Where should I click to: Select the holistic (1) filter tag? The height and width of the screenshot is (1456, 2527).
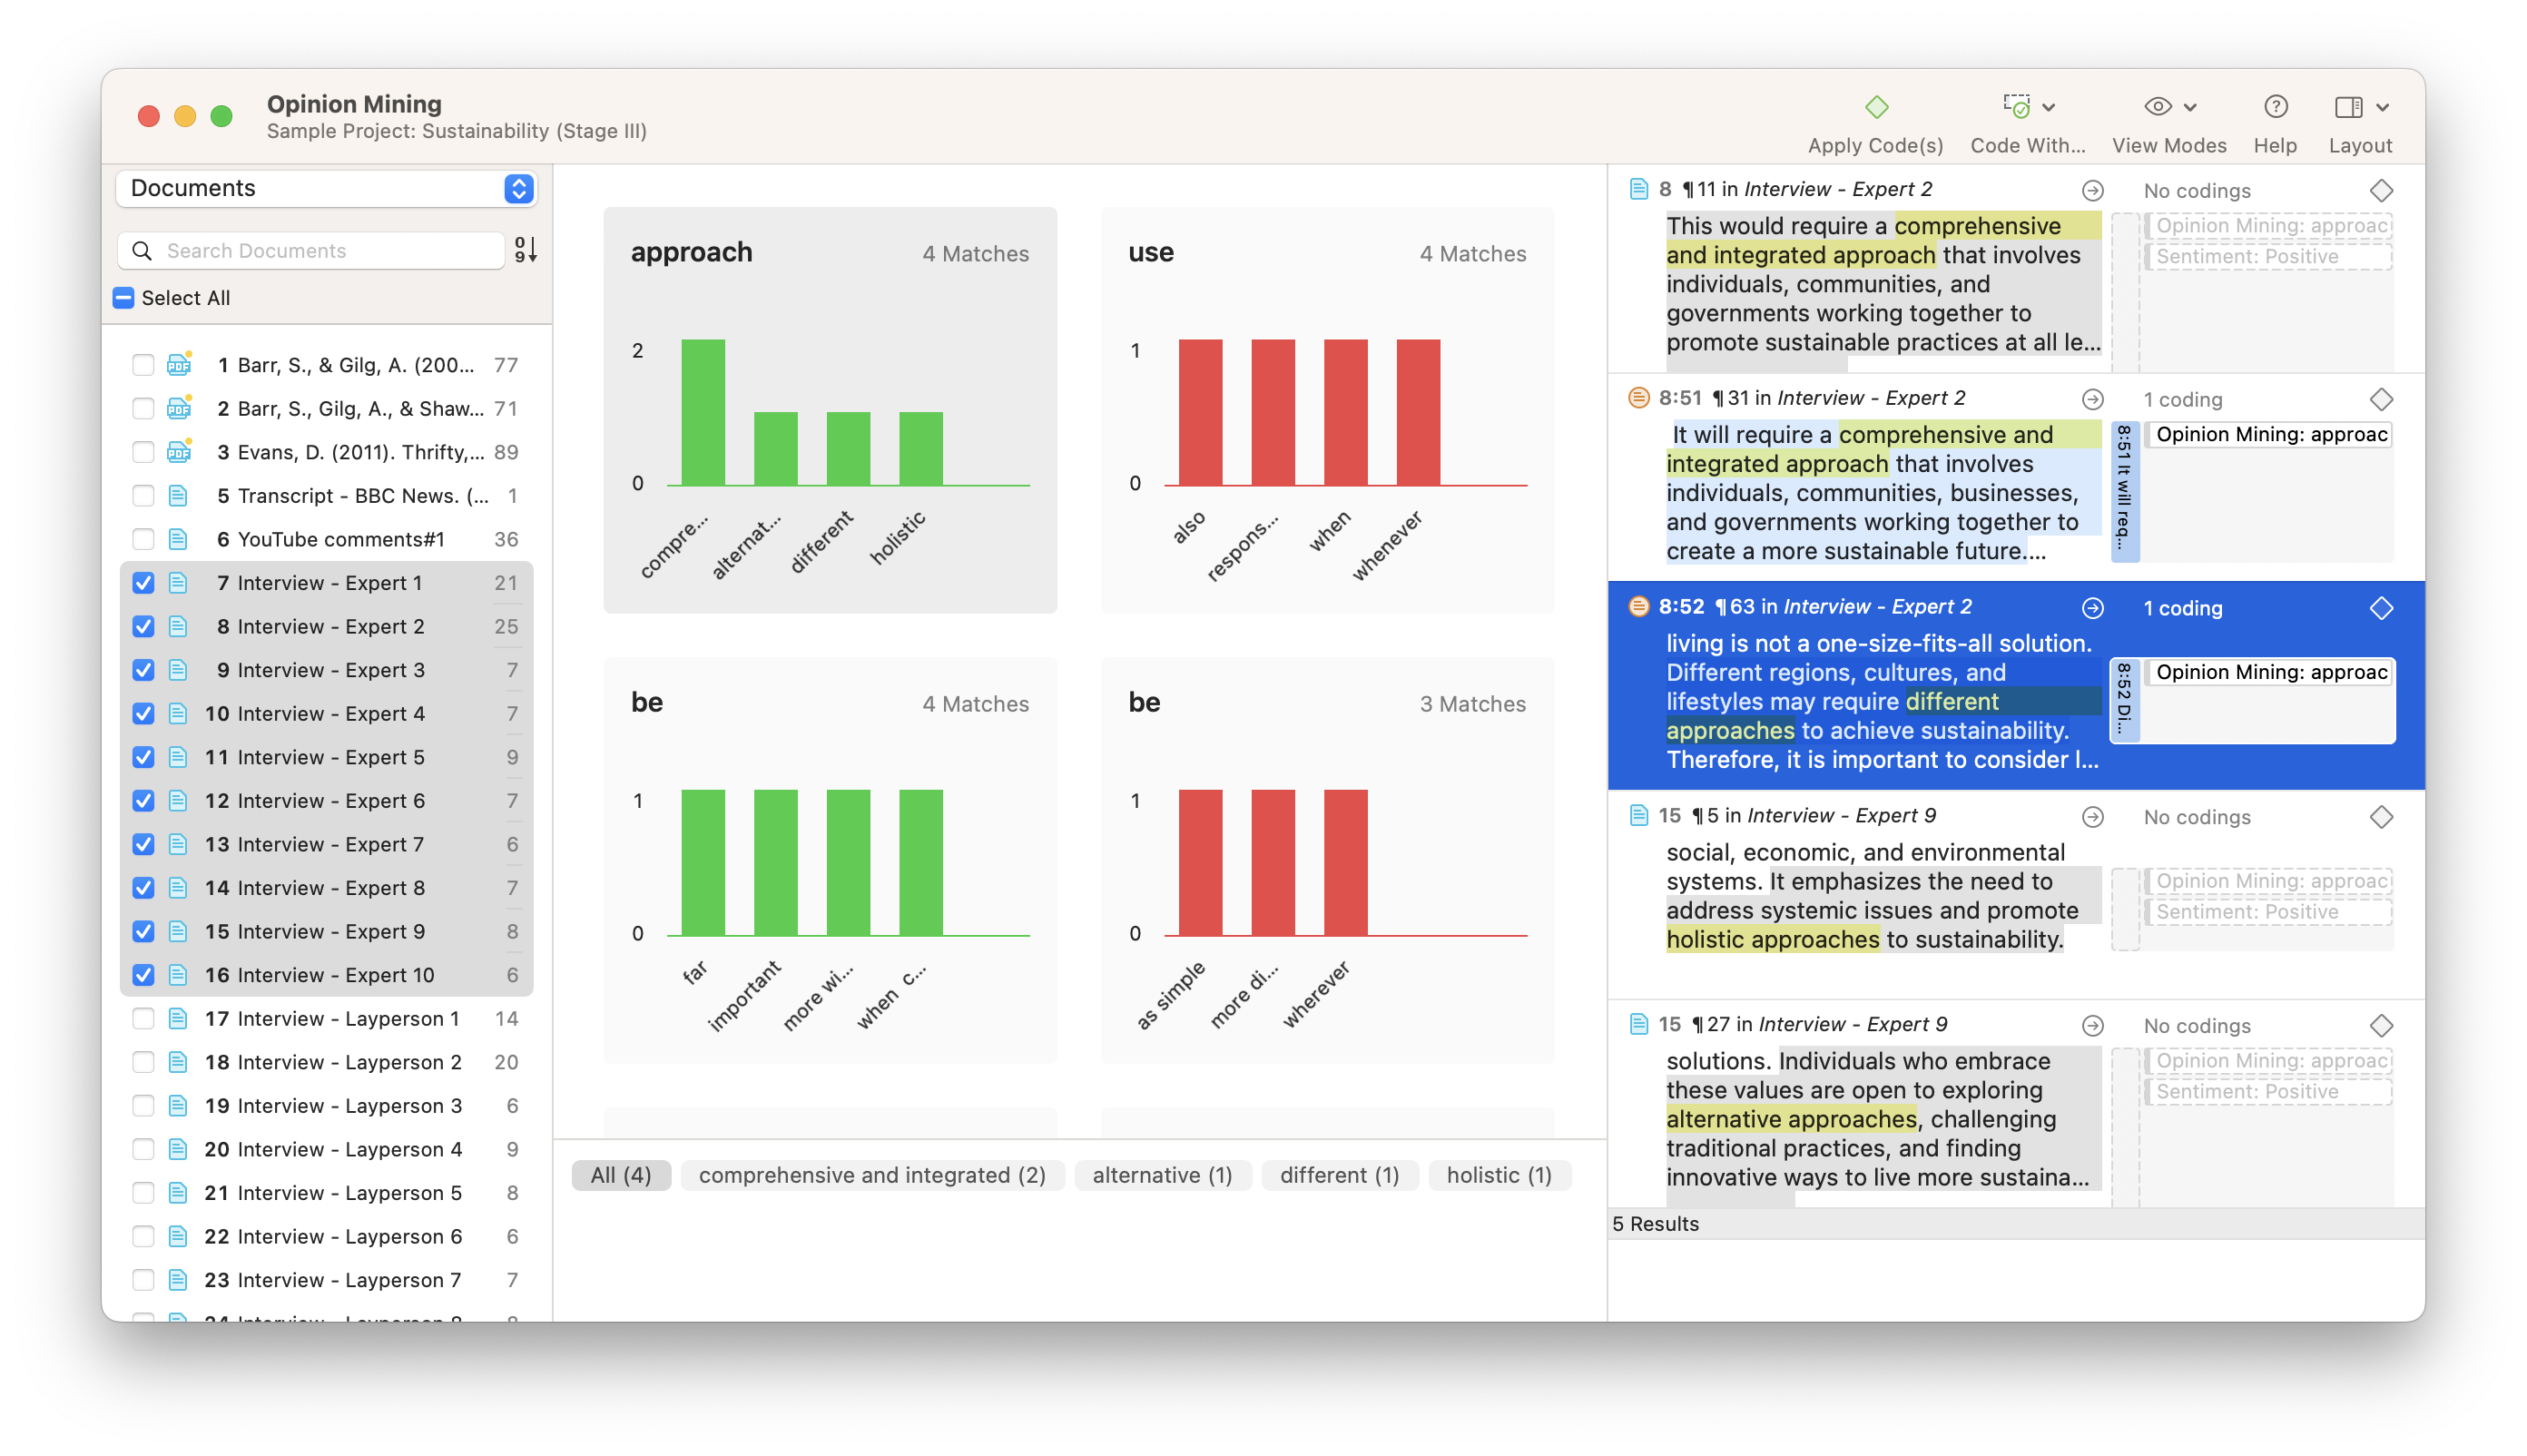tap(1499, 1175)
